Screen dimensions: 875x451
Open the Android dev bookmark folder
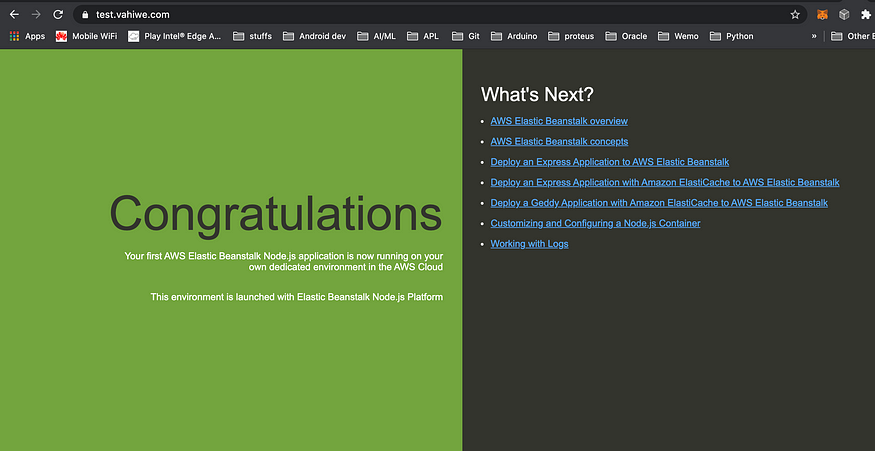pos(314,36)
